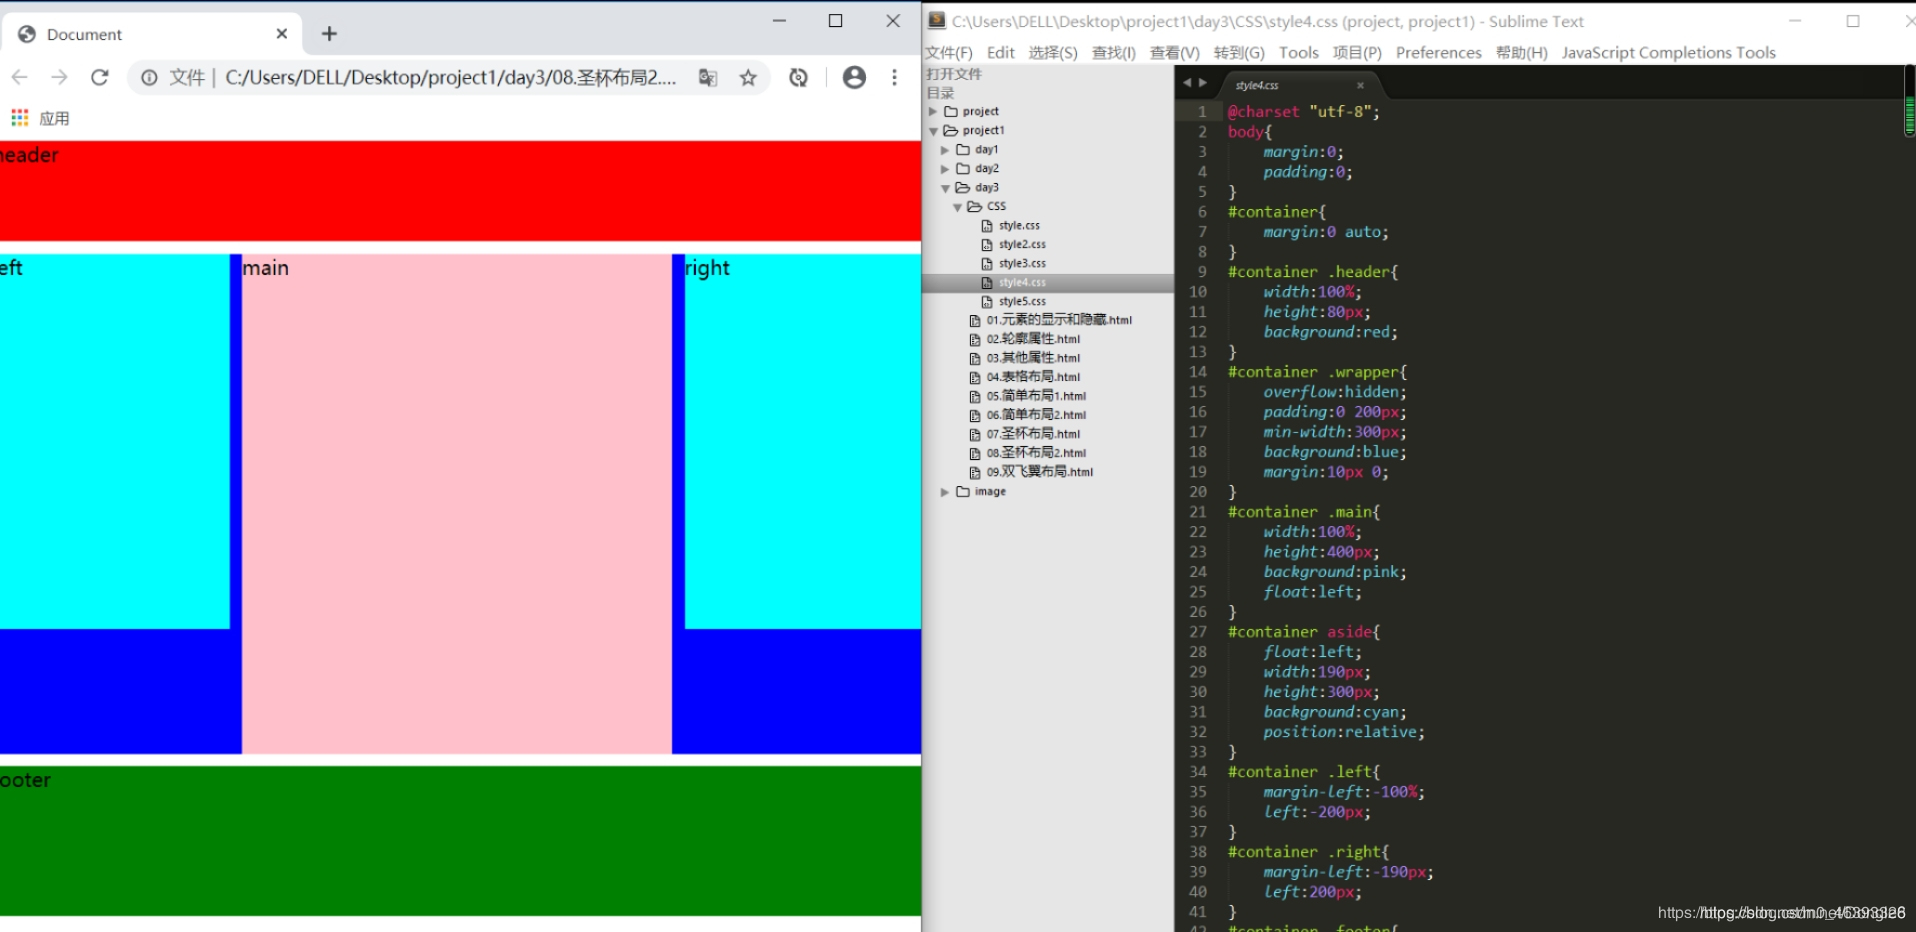The height and width of the screenshot is (932, 1916).
Task: Open a new Chrome tab with plus
Action: tap(329, 34)
